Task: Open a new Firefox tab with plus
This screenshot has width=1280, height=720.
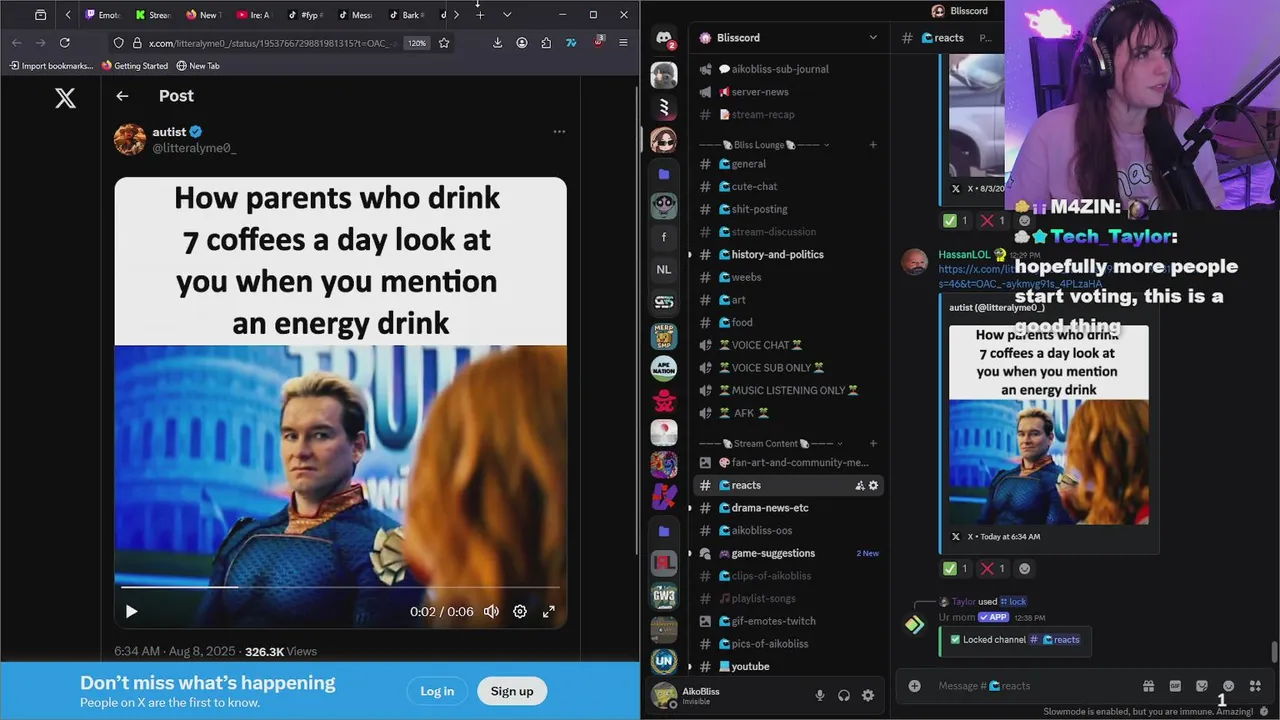Action: pos(480,15)
